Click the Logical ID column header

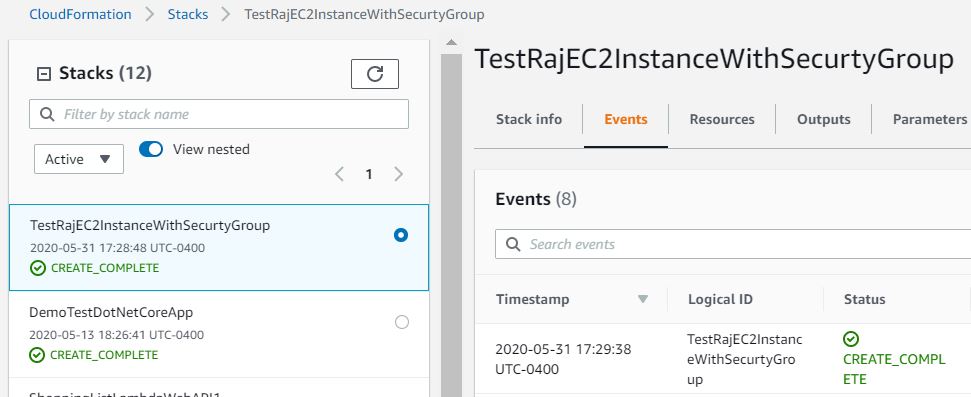[x=720, y=299]
